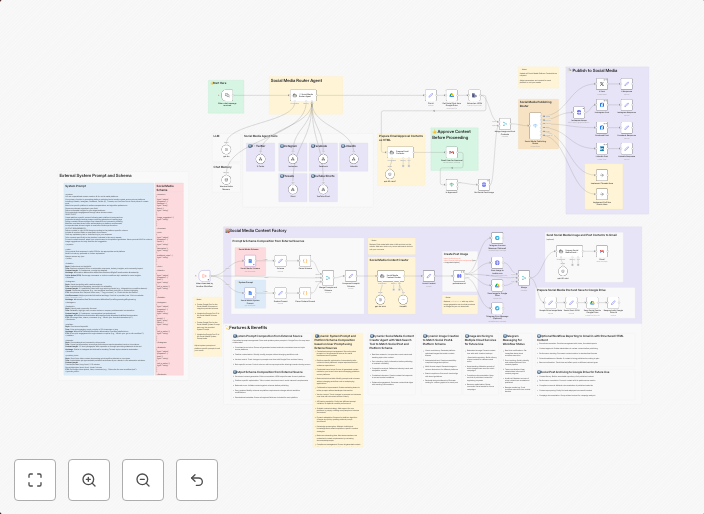Click the Publish to Social Media heading
The width and height of the screenshot is (704, 514).
pyautogui.click(x=595, y=70)
